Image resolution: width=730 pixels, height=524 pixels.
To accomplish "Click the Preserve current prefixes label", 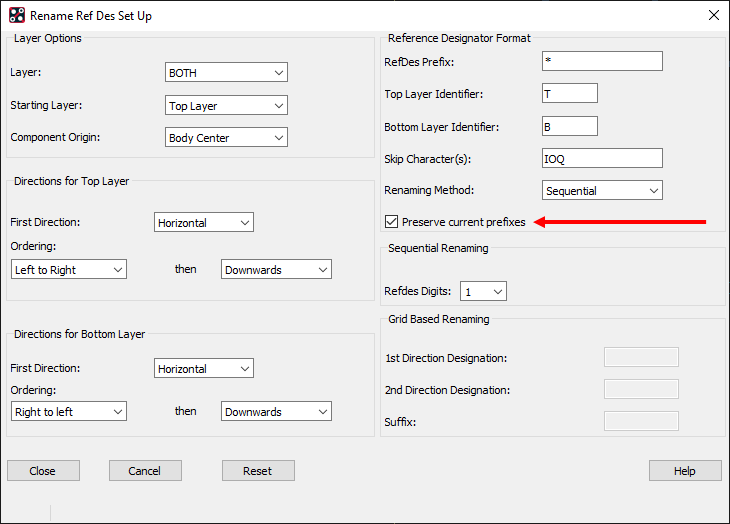I will (x=464, y=222).
